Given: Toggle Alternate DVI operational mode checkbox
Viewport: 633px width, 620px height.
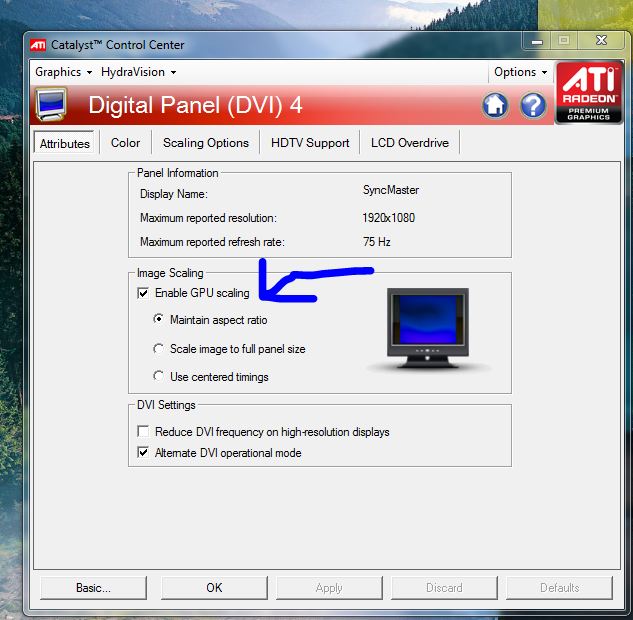Looking at the screenshot, I should tap(143, 452).
